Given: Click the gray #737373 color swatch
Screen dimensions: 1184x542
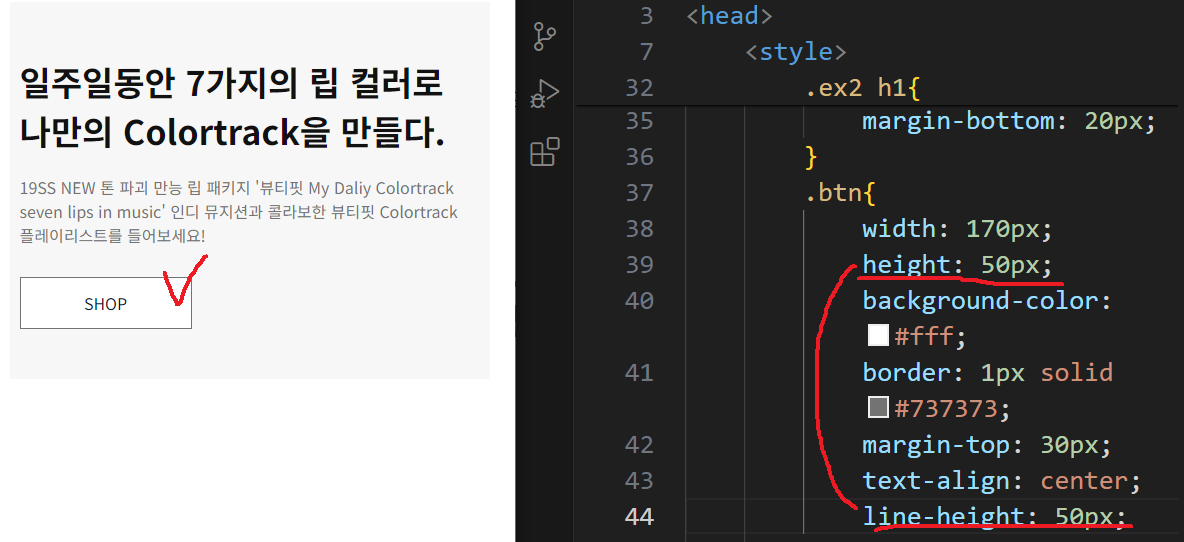Looking at the screenshot, I should click(878, 408).
